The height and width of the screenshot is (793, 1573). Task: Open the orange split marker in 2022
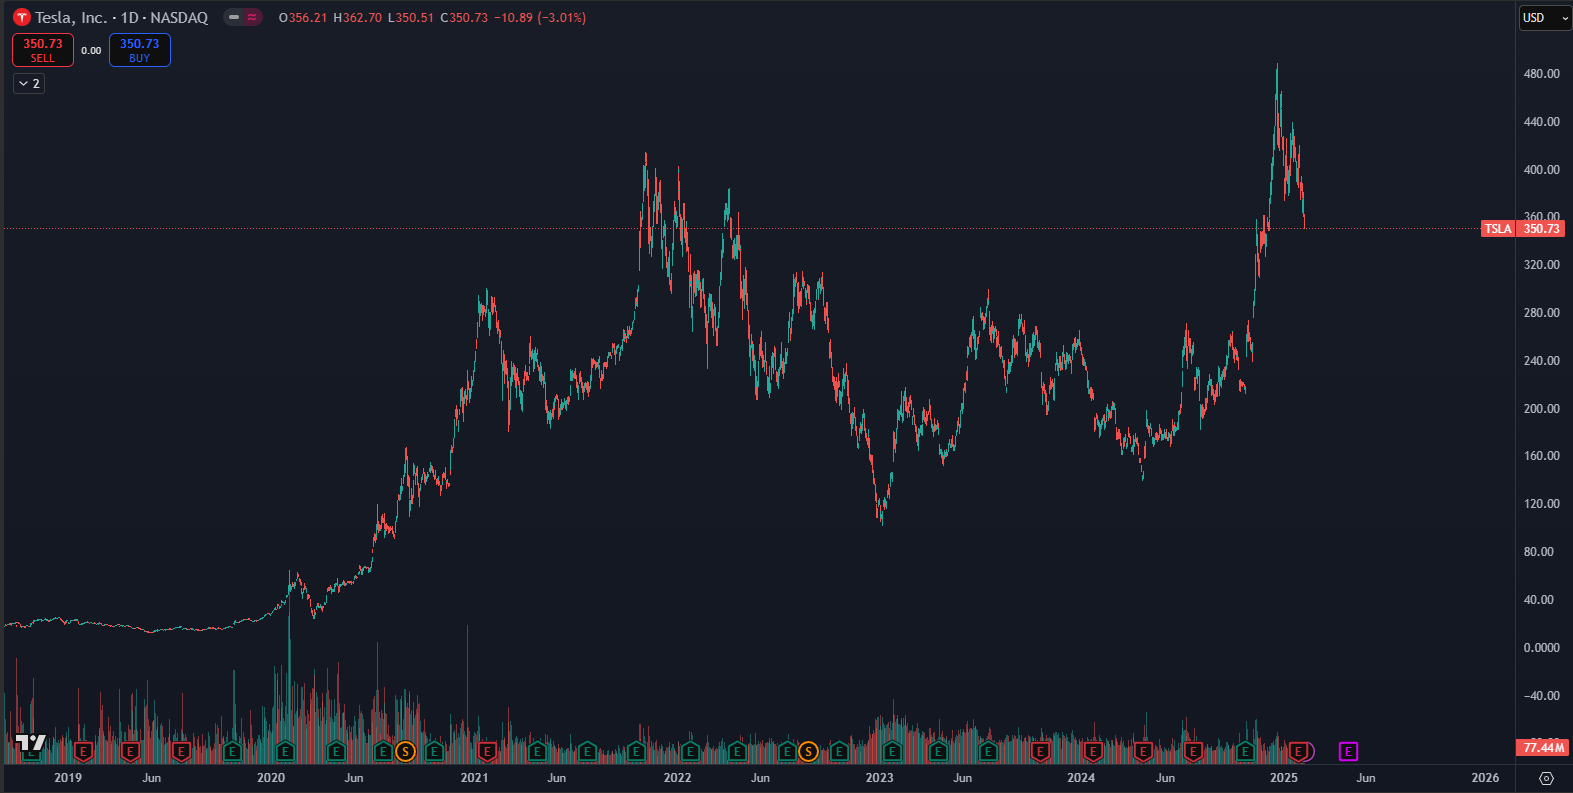coord(808,751)
